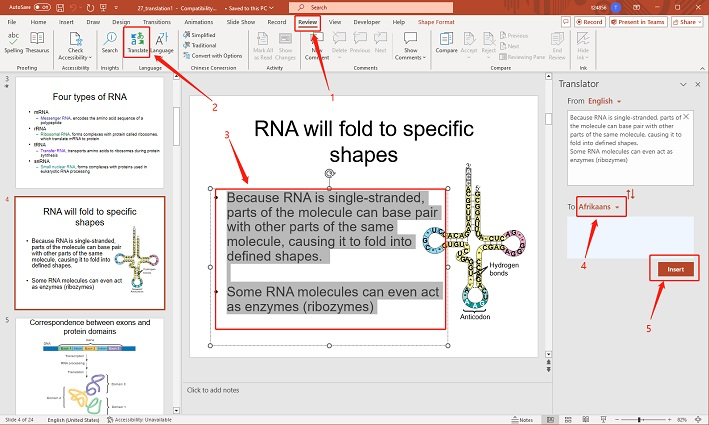This screenshot has width=709, height=425.
Task: Open Show Comments menu
Action: pyautogui.click(x=410, y=46)
